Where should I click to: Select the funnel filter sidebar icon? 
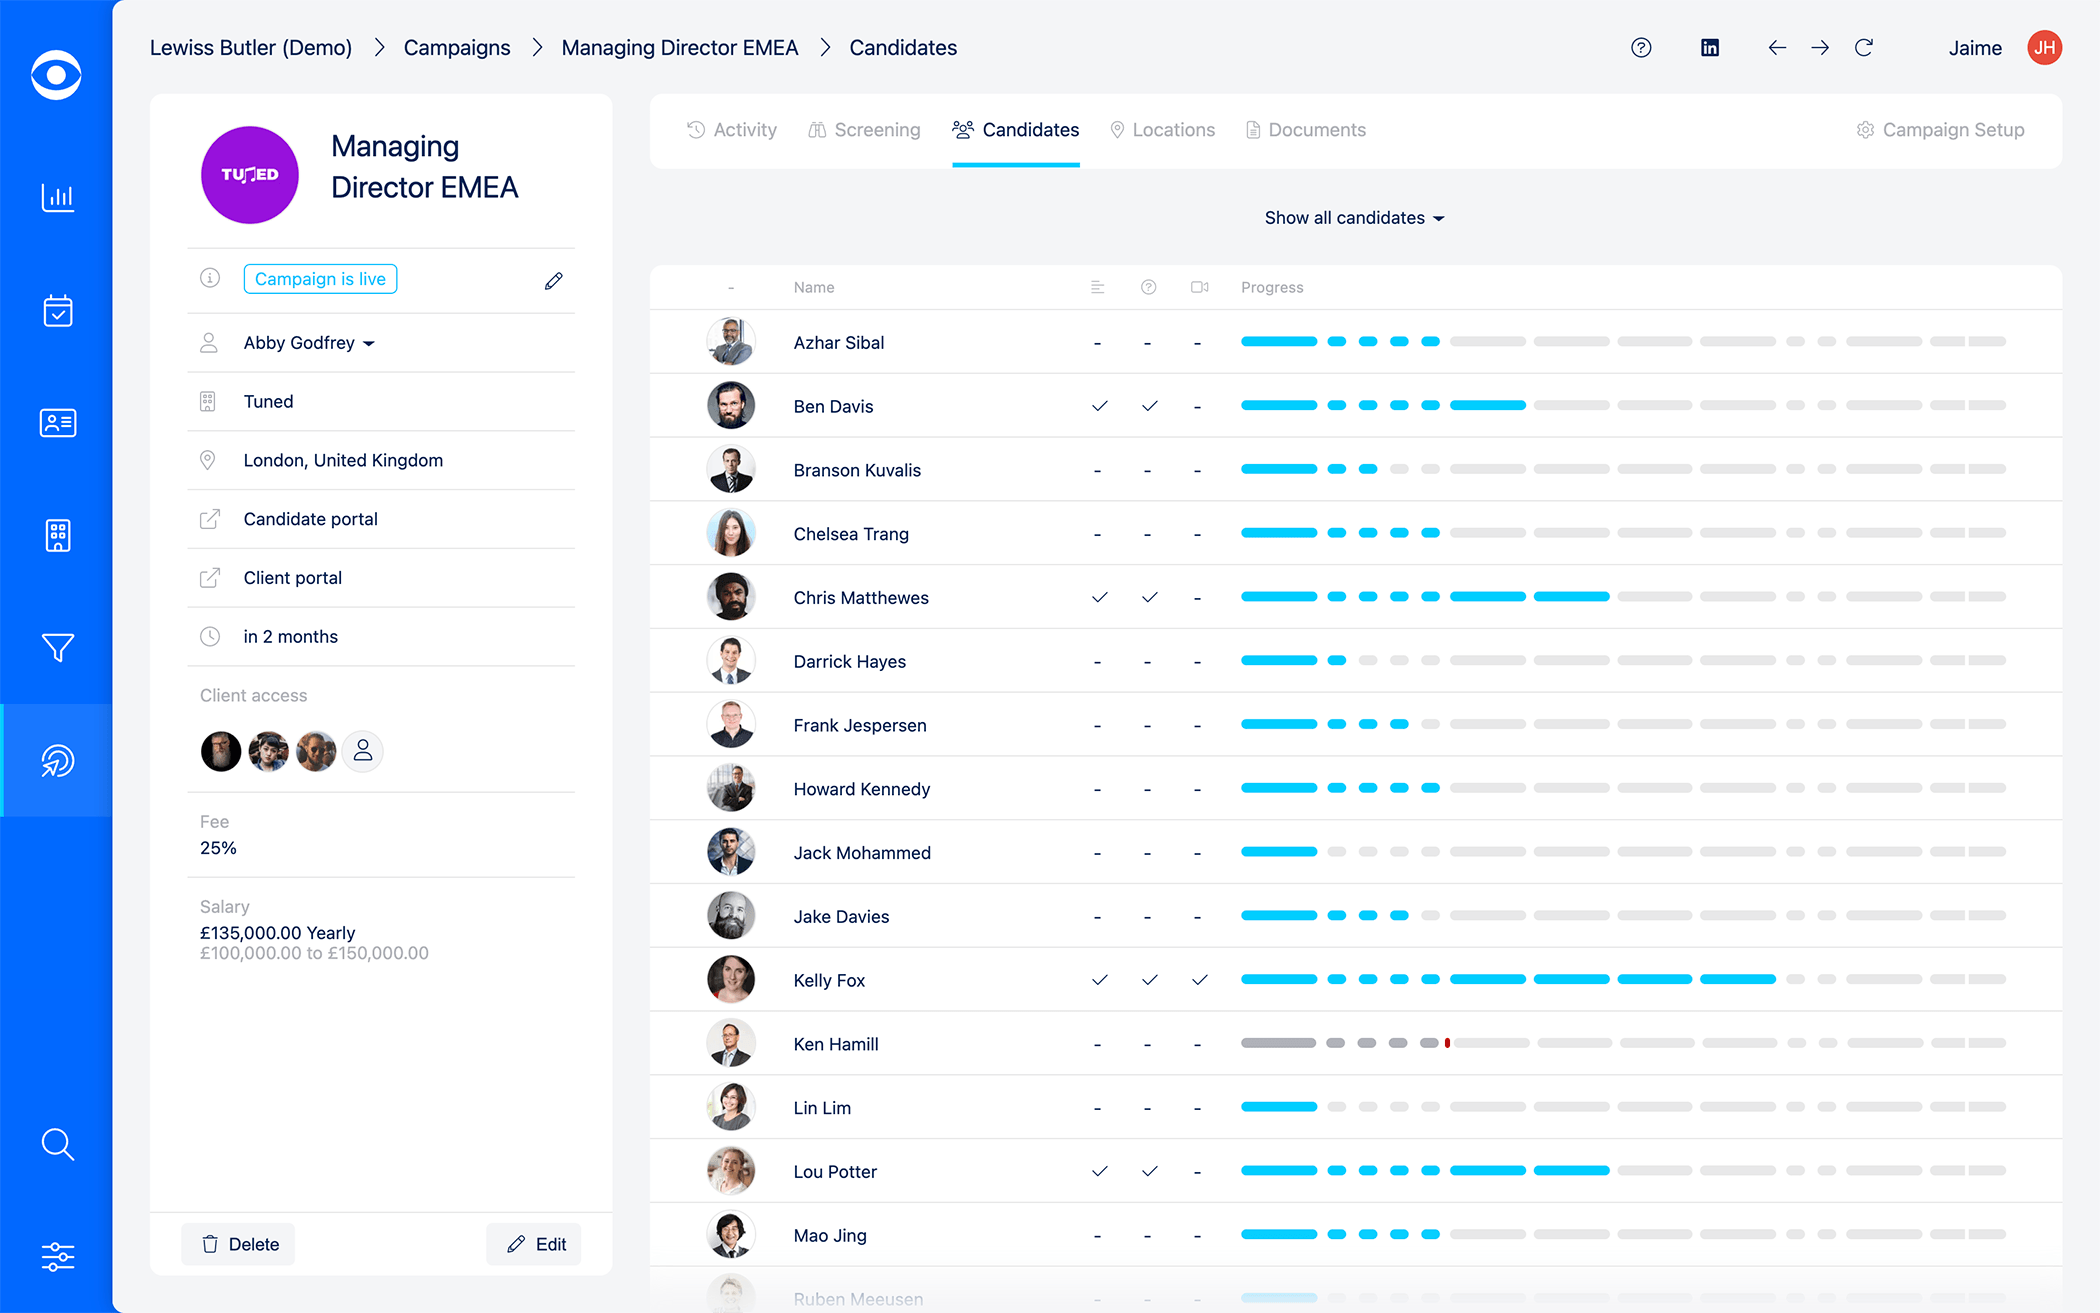(57, 648)
